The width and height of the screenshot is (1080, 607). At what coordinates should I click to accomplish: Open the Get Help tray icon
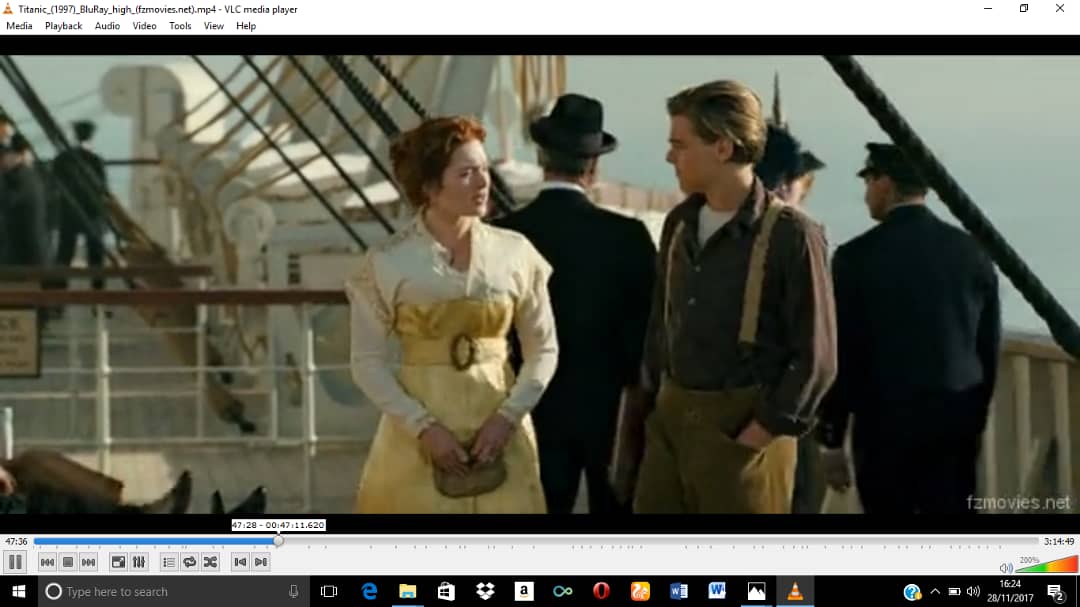point(912,591)
